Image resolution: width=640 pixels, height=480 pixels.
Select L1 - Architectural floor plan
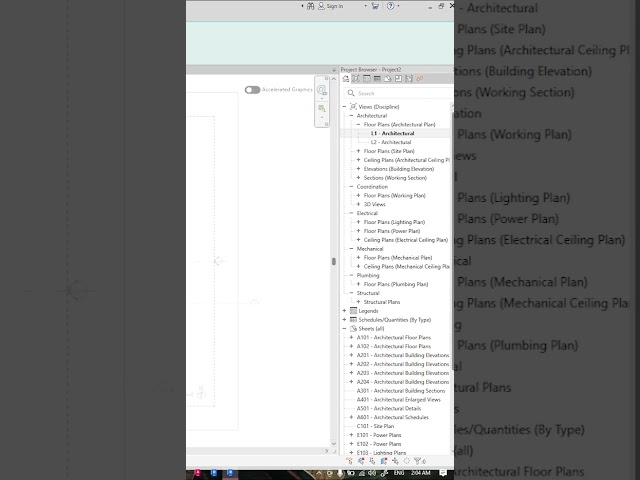[x=393, y=133]
